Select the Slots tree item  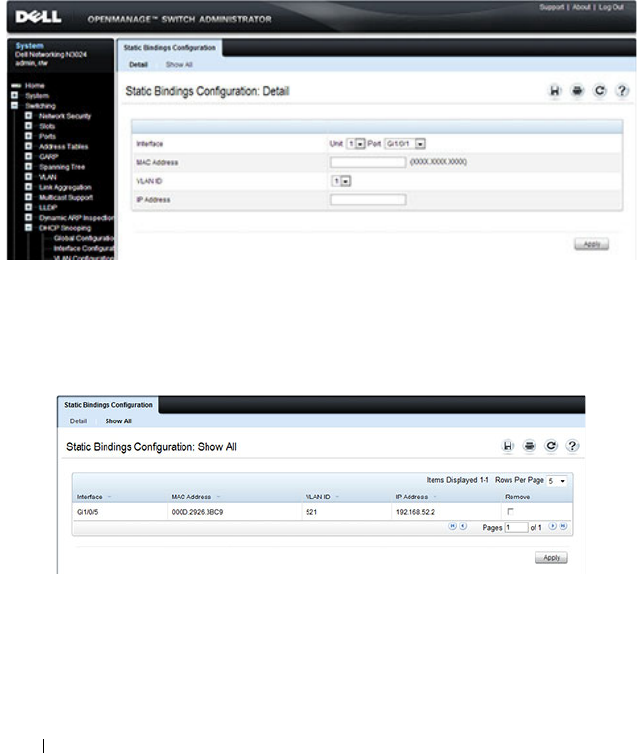47,126
